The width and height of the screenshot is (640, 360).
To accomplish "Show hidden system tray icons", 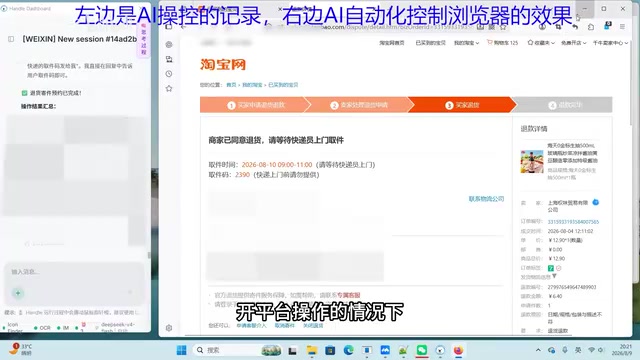I will pyautogui.click(x=538, y=350).
